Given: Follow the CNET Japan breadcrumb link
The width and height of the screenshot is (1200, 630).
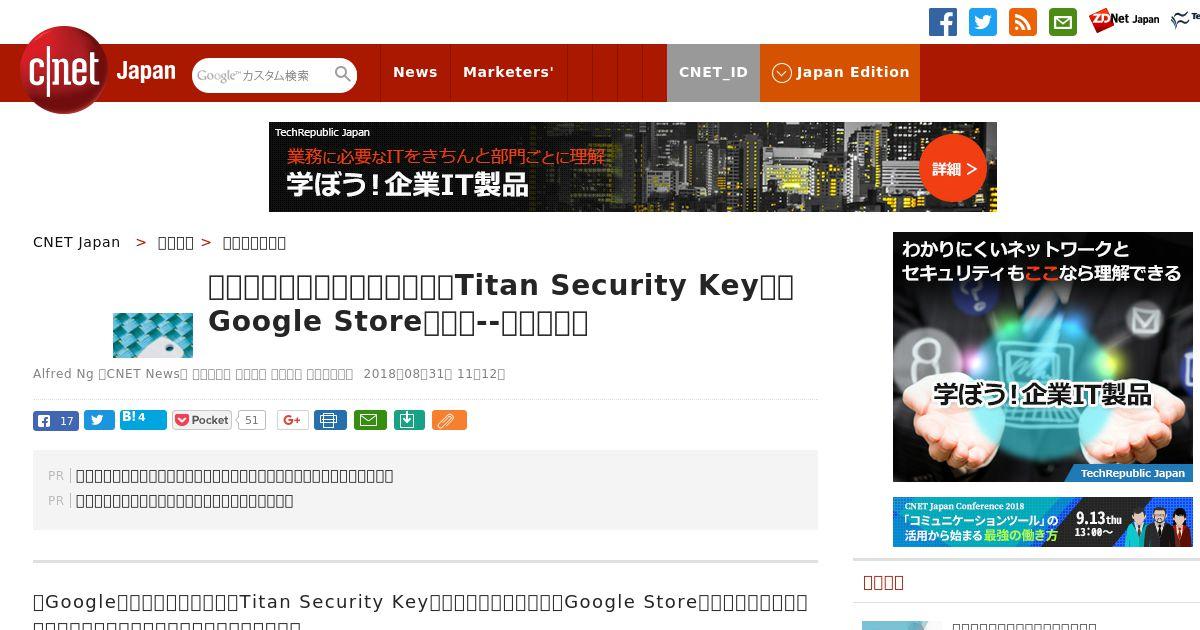Looking at the screenshot, I should (76, 242).
